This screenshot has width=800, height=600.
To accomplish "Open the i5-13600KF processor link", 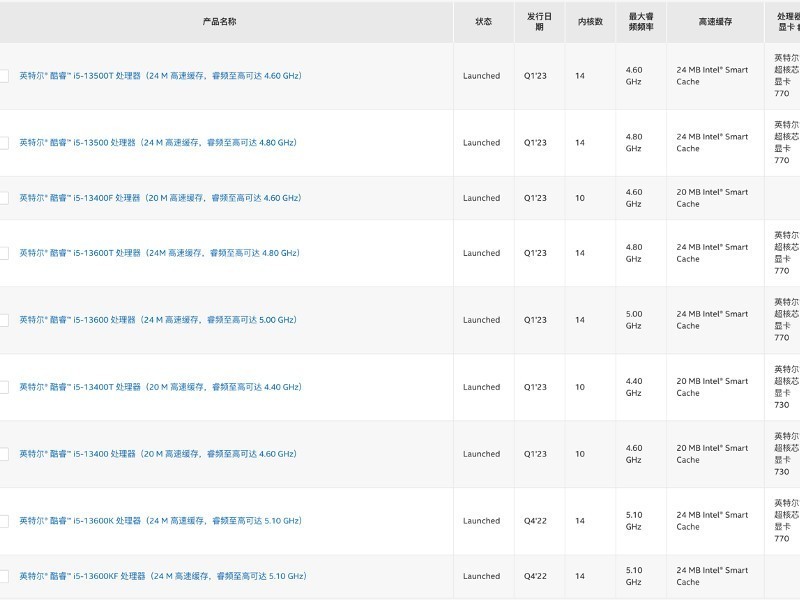I will pos(163,576).
